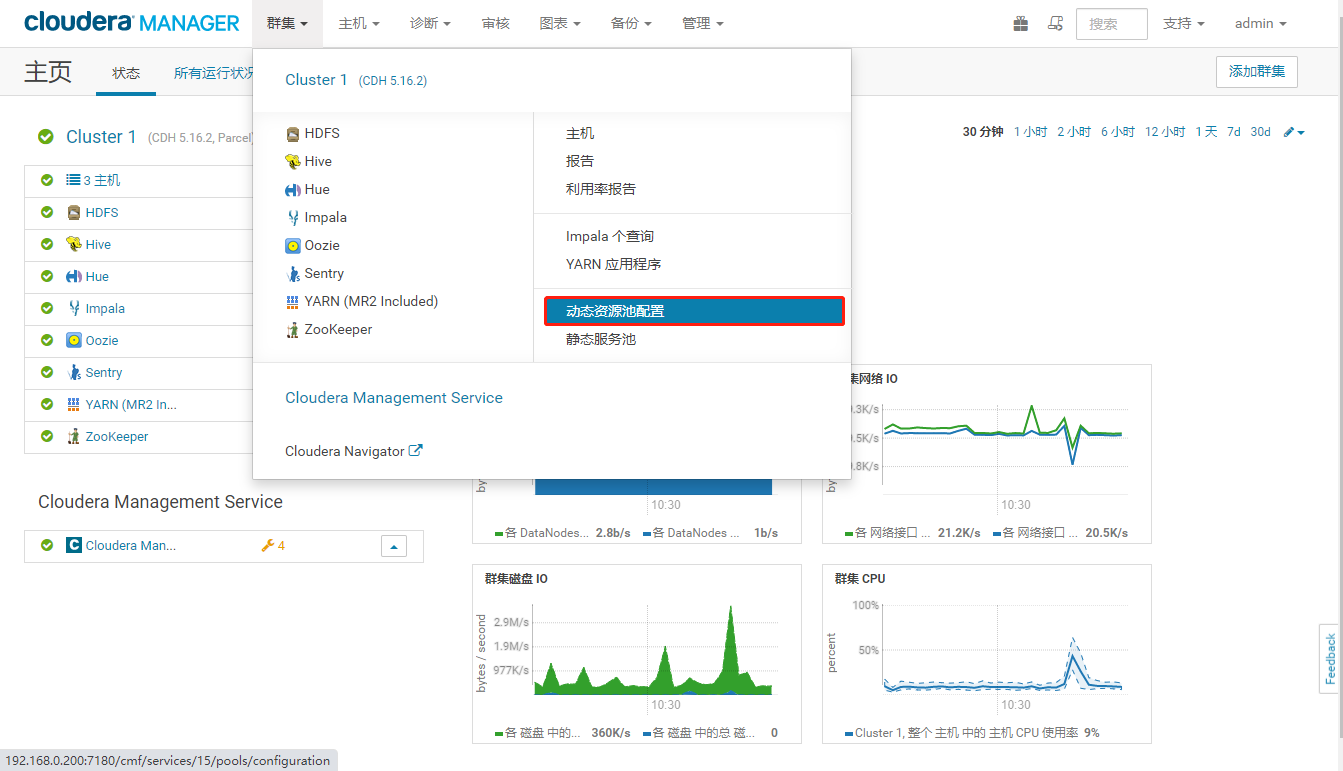
Task: Click the Impala icon in the dropdown menu
Action: pos(293,218)
